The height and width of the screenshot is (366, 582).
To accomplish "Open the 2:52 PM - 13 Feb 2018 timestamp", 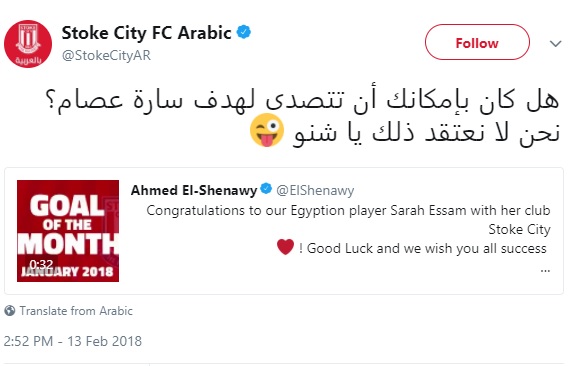I will [x=73, y=341].
